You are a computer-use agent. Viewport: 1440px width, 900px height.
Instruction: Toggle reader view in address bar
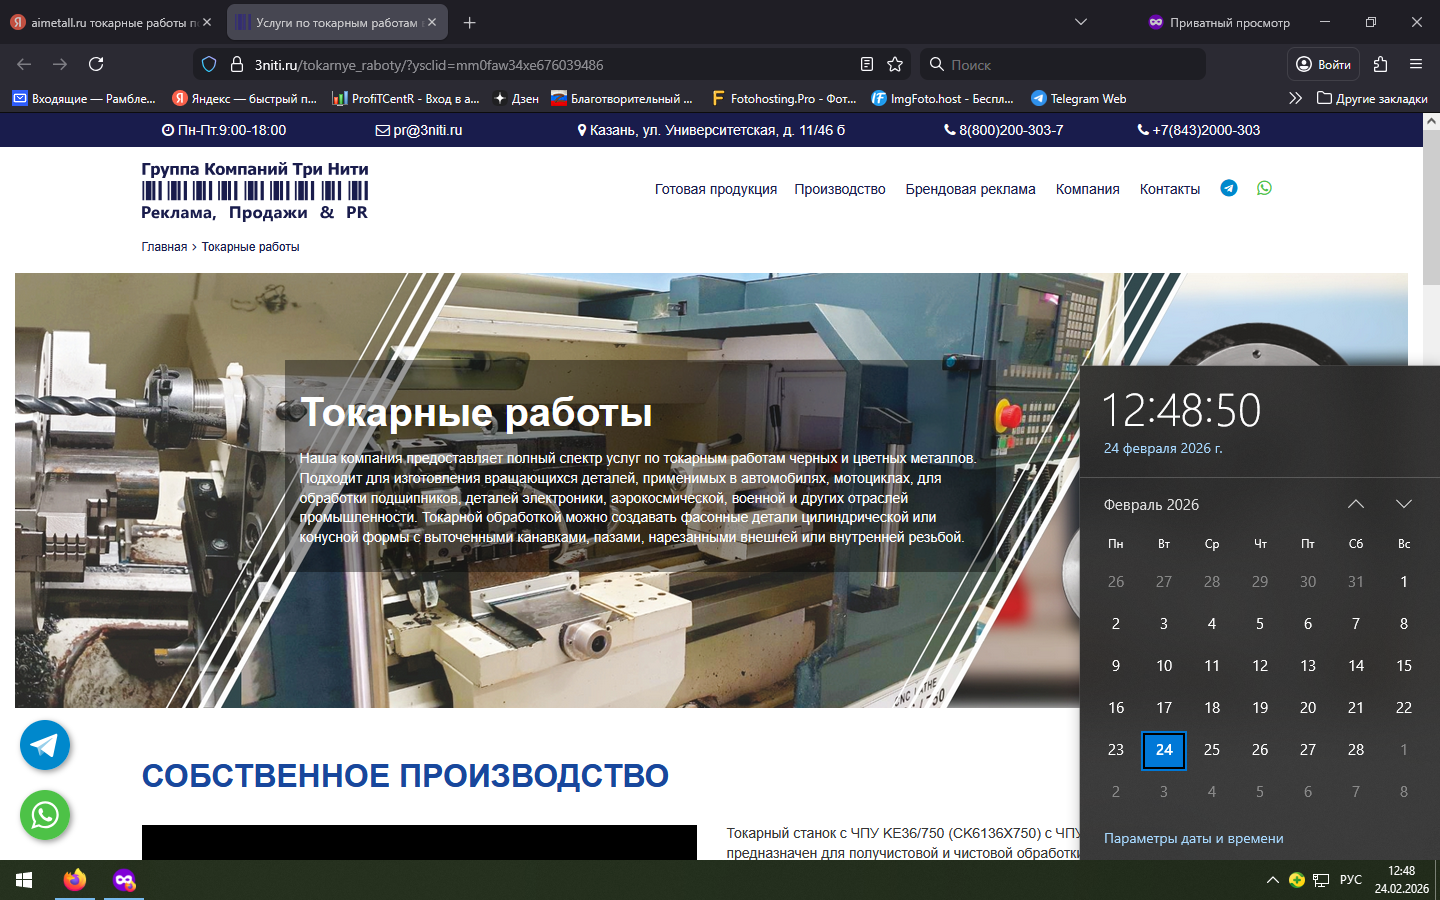(867, 64)
